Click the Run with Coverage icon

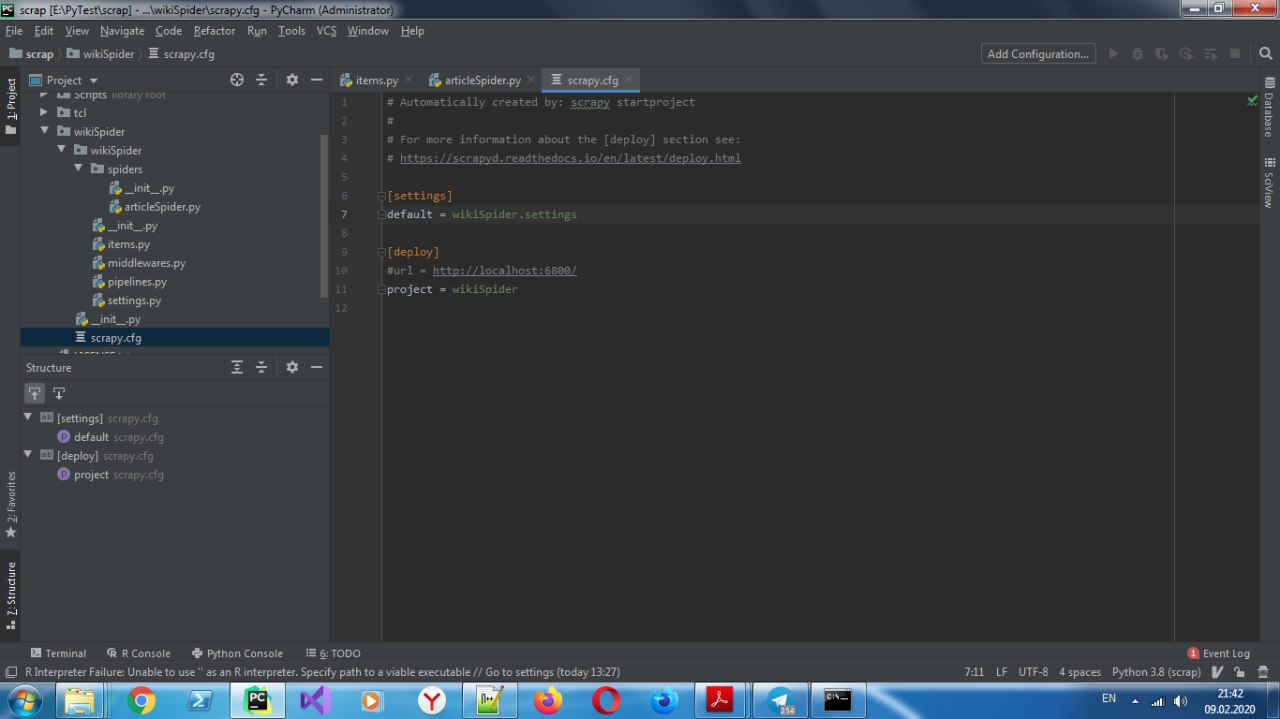click(x=1161, y=54)
